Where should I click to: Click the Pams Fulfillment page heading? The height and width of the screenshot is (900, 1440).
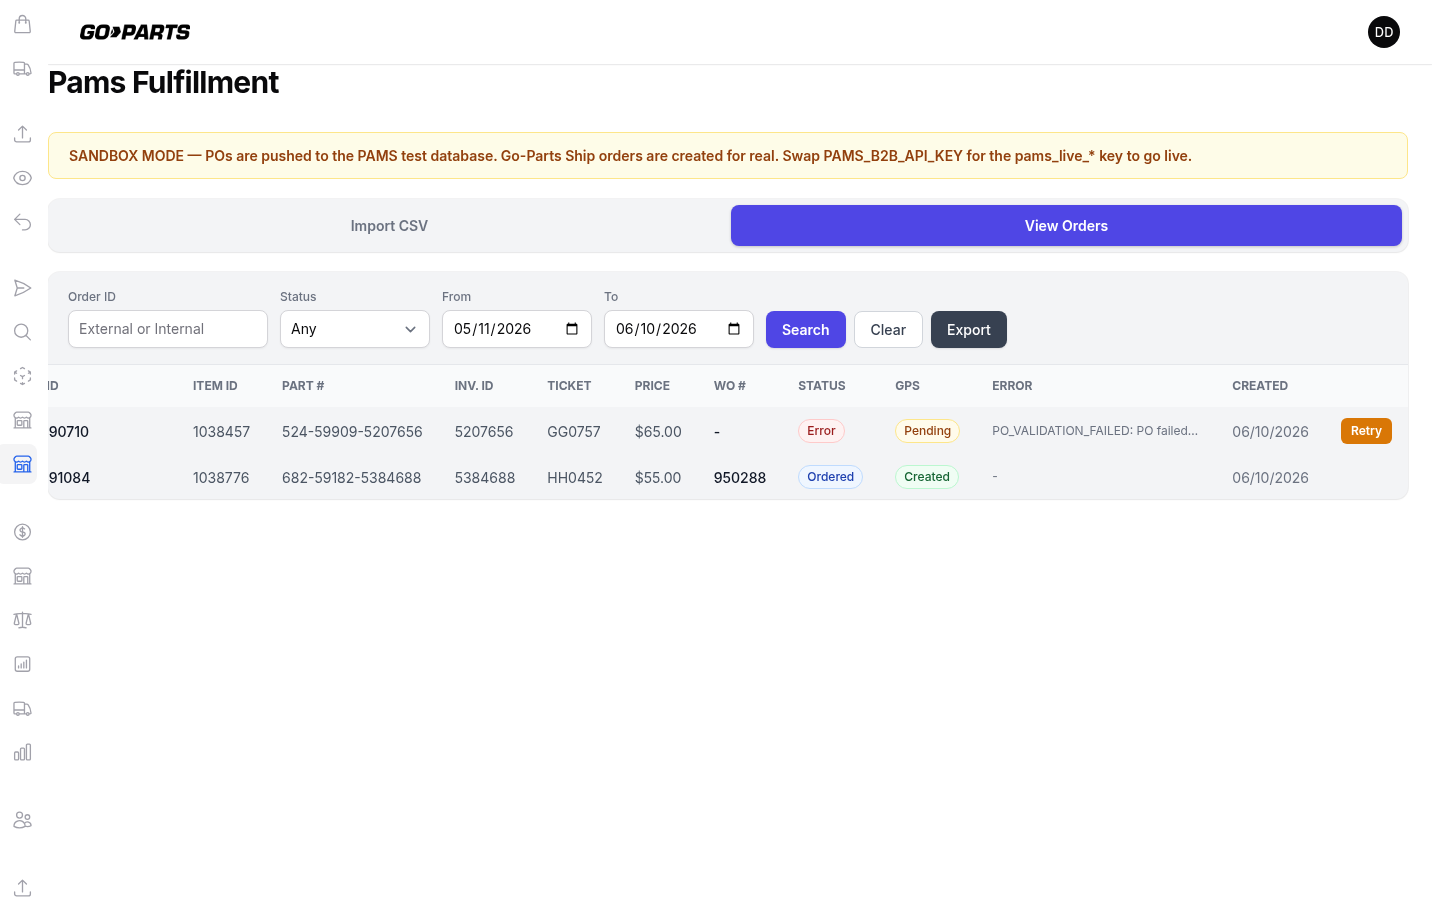(x=164, y=82)
